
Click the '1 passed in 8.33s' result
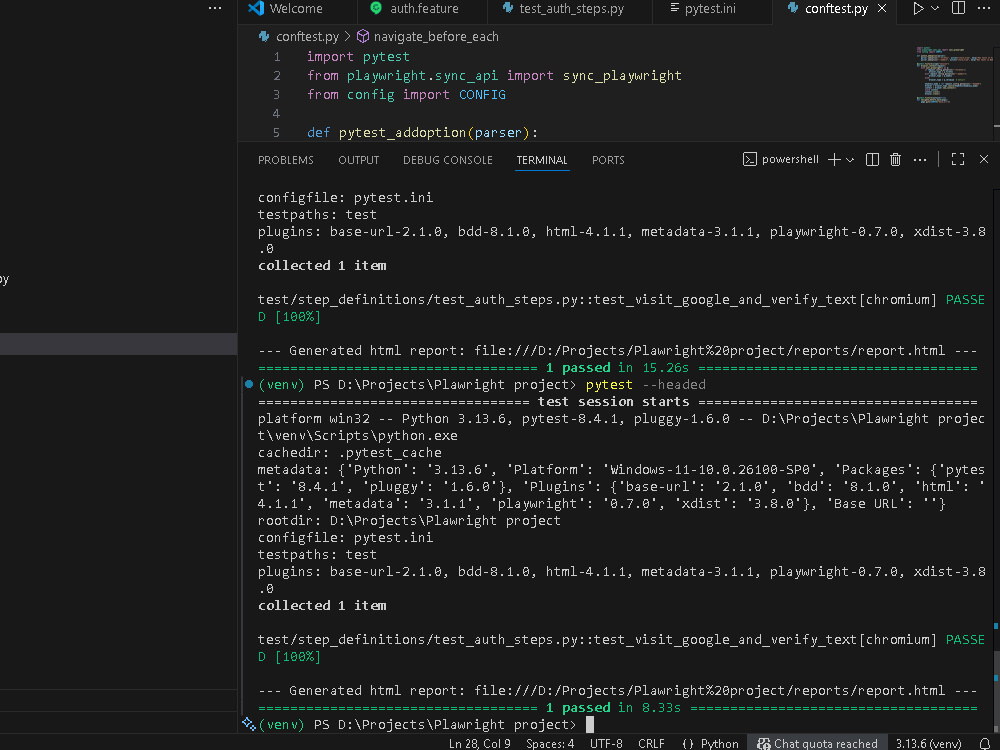[x=613, y=708]
